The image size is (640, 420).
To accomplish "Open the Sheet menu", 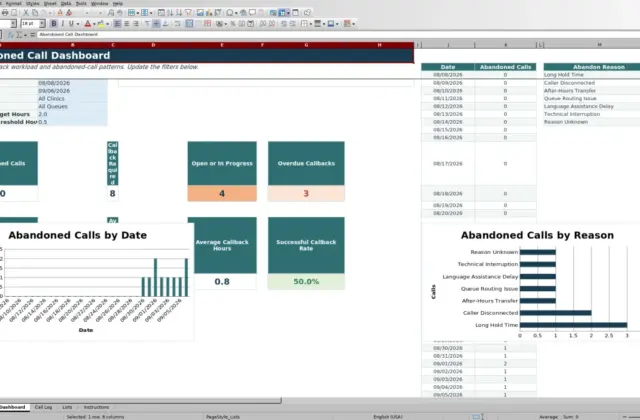I will click(x=50, y=3).
